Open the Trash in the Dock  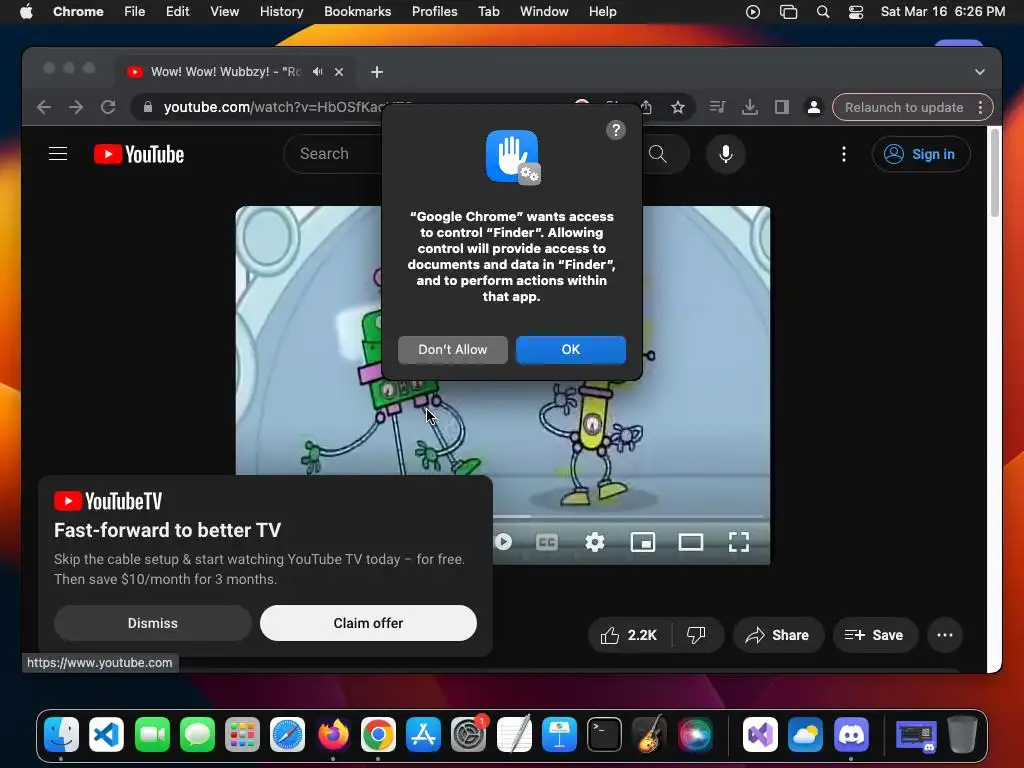click(x=962, y=735)
